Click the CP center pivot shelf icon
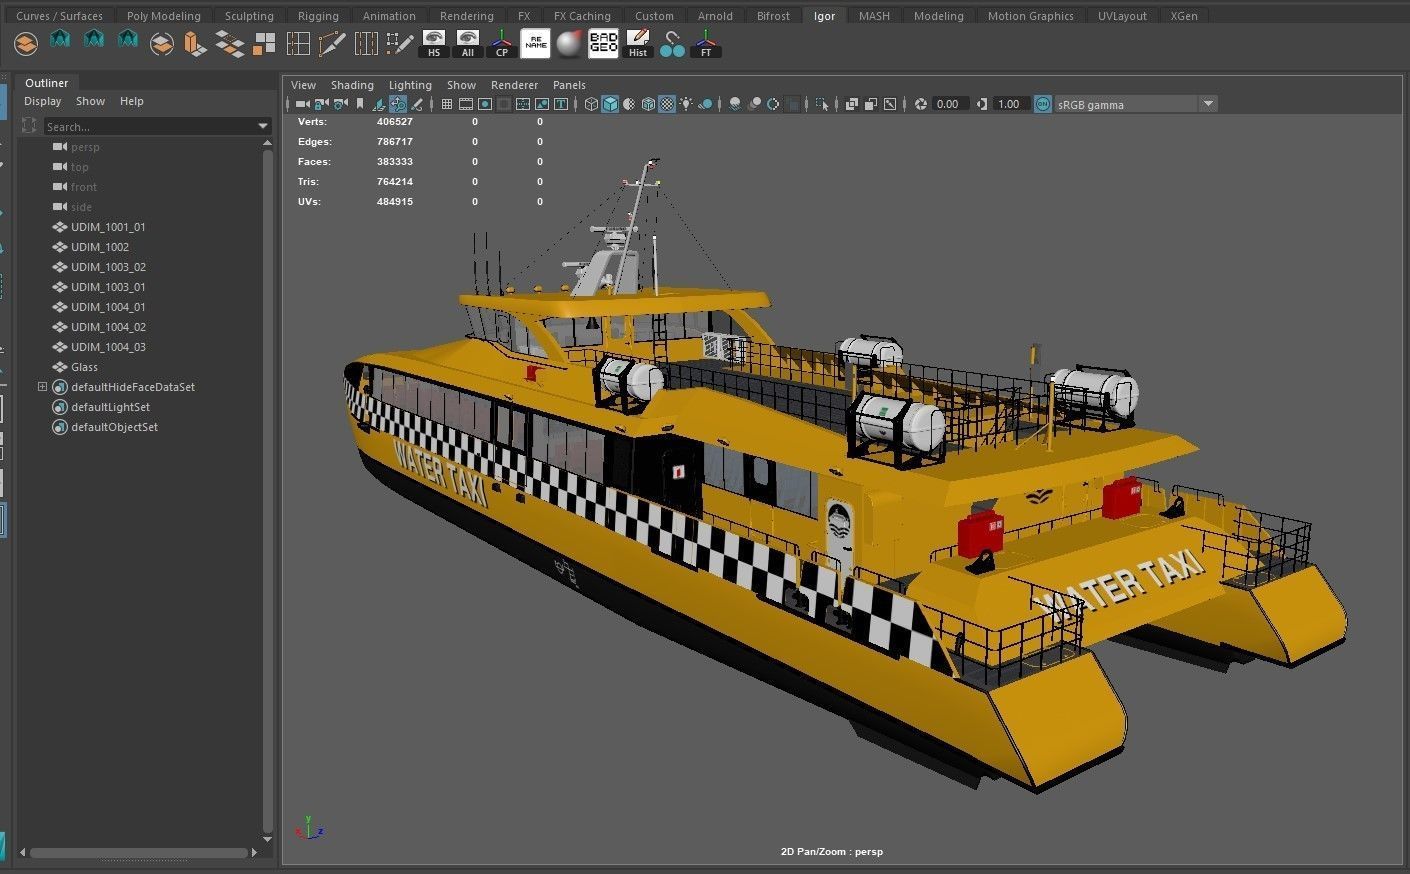The width and height of the screenshot is (1410, 874). click(501, 43)
